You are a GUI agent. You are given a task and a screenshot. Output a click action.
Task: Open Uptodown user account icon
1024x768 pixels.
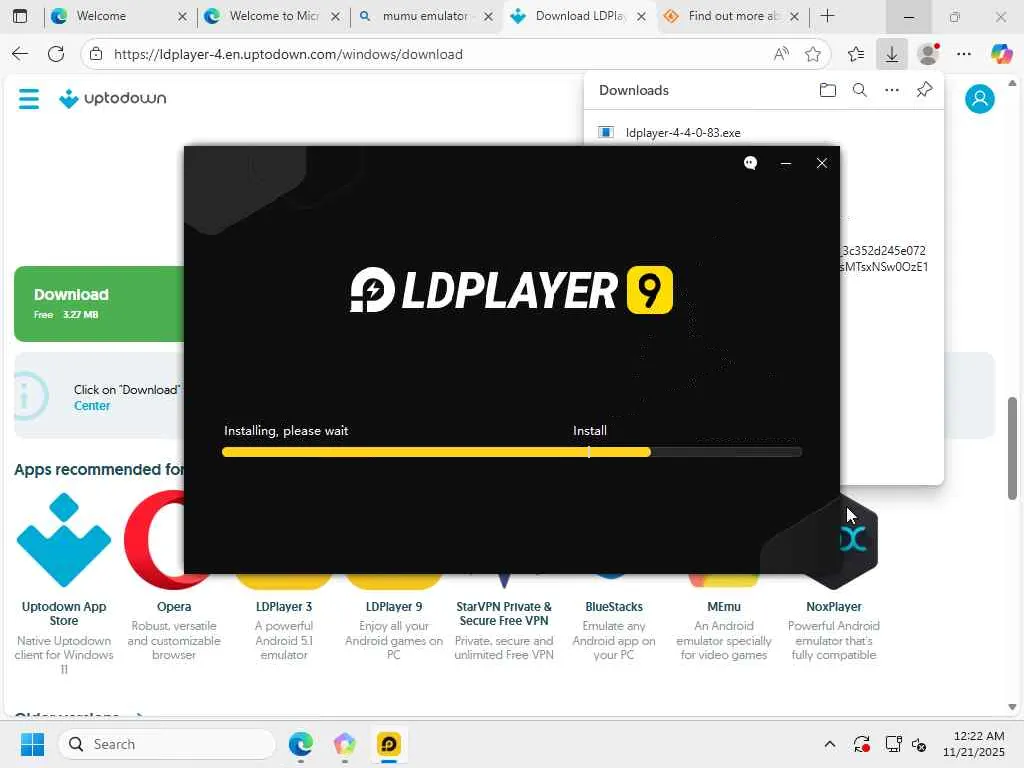pyautogui.click(x=980, y=99)
